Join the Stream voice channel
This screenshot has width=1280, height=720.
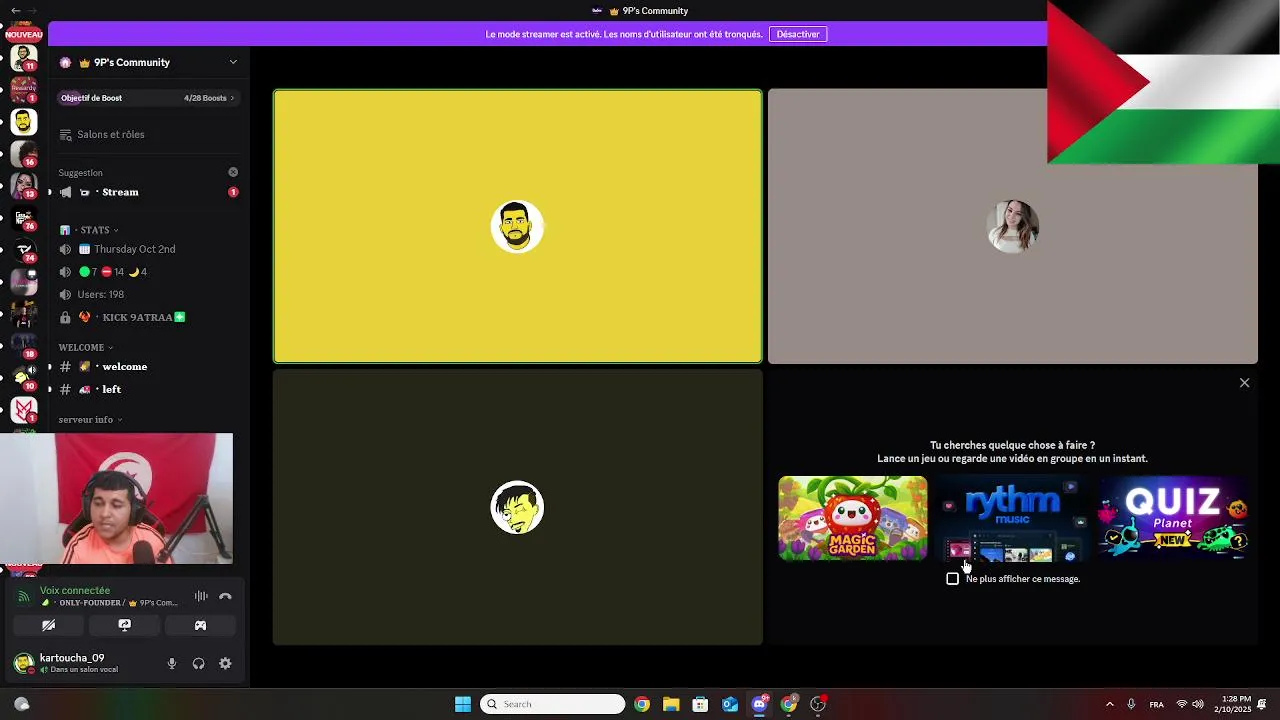coord(148,192)
